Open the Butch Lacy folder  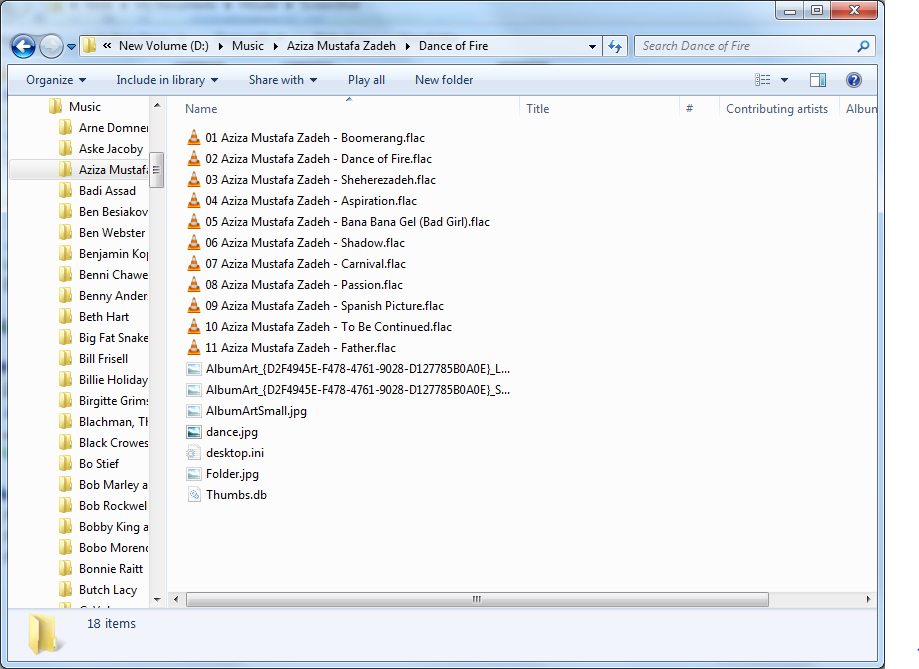click(108, 590)
